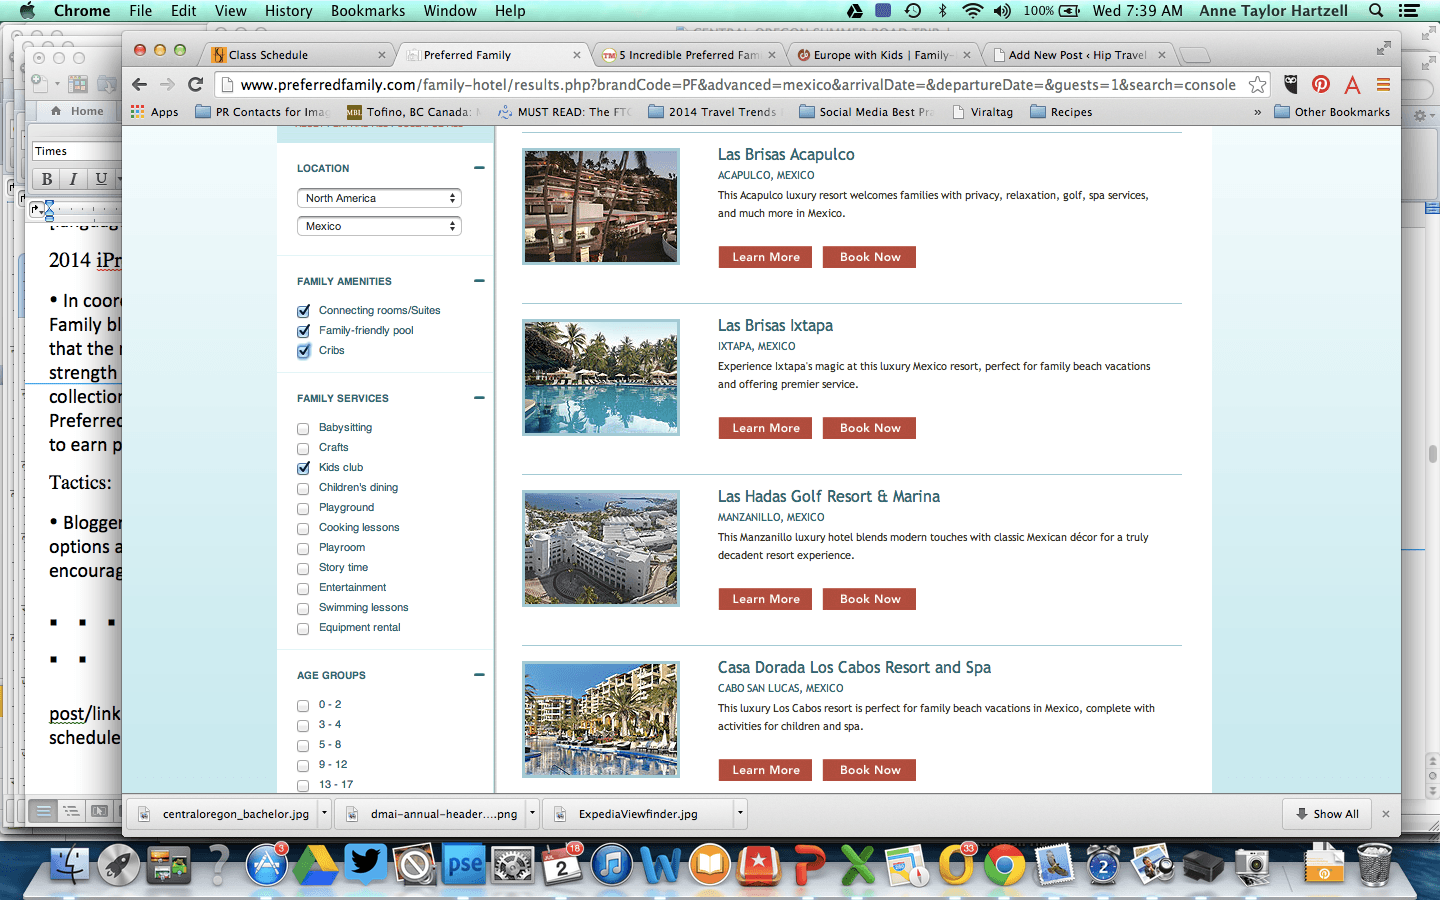Image resolution: width=1440 pixels, height=900 pixels.
Task: Open the Bookmarks menu in menu bar
Action: 368,11
